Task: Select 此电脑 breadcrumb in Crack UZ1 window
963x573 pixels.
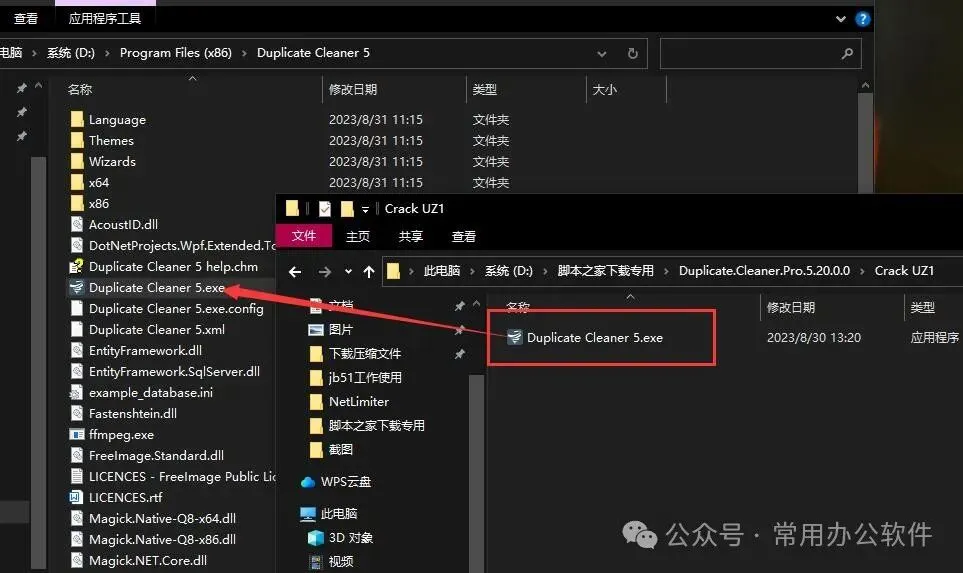Action: click(442, 271)
